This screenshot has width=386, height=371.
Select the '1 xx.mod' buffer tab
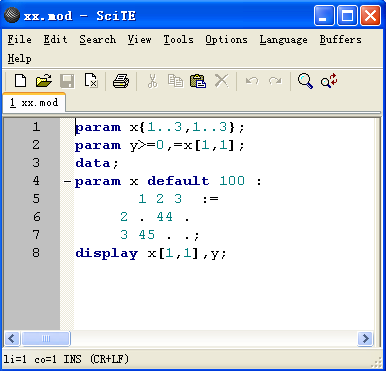34,102
